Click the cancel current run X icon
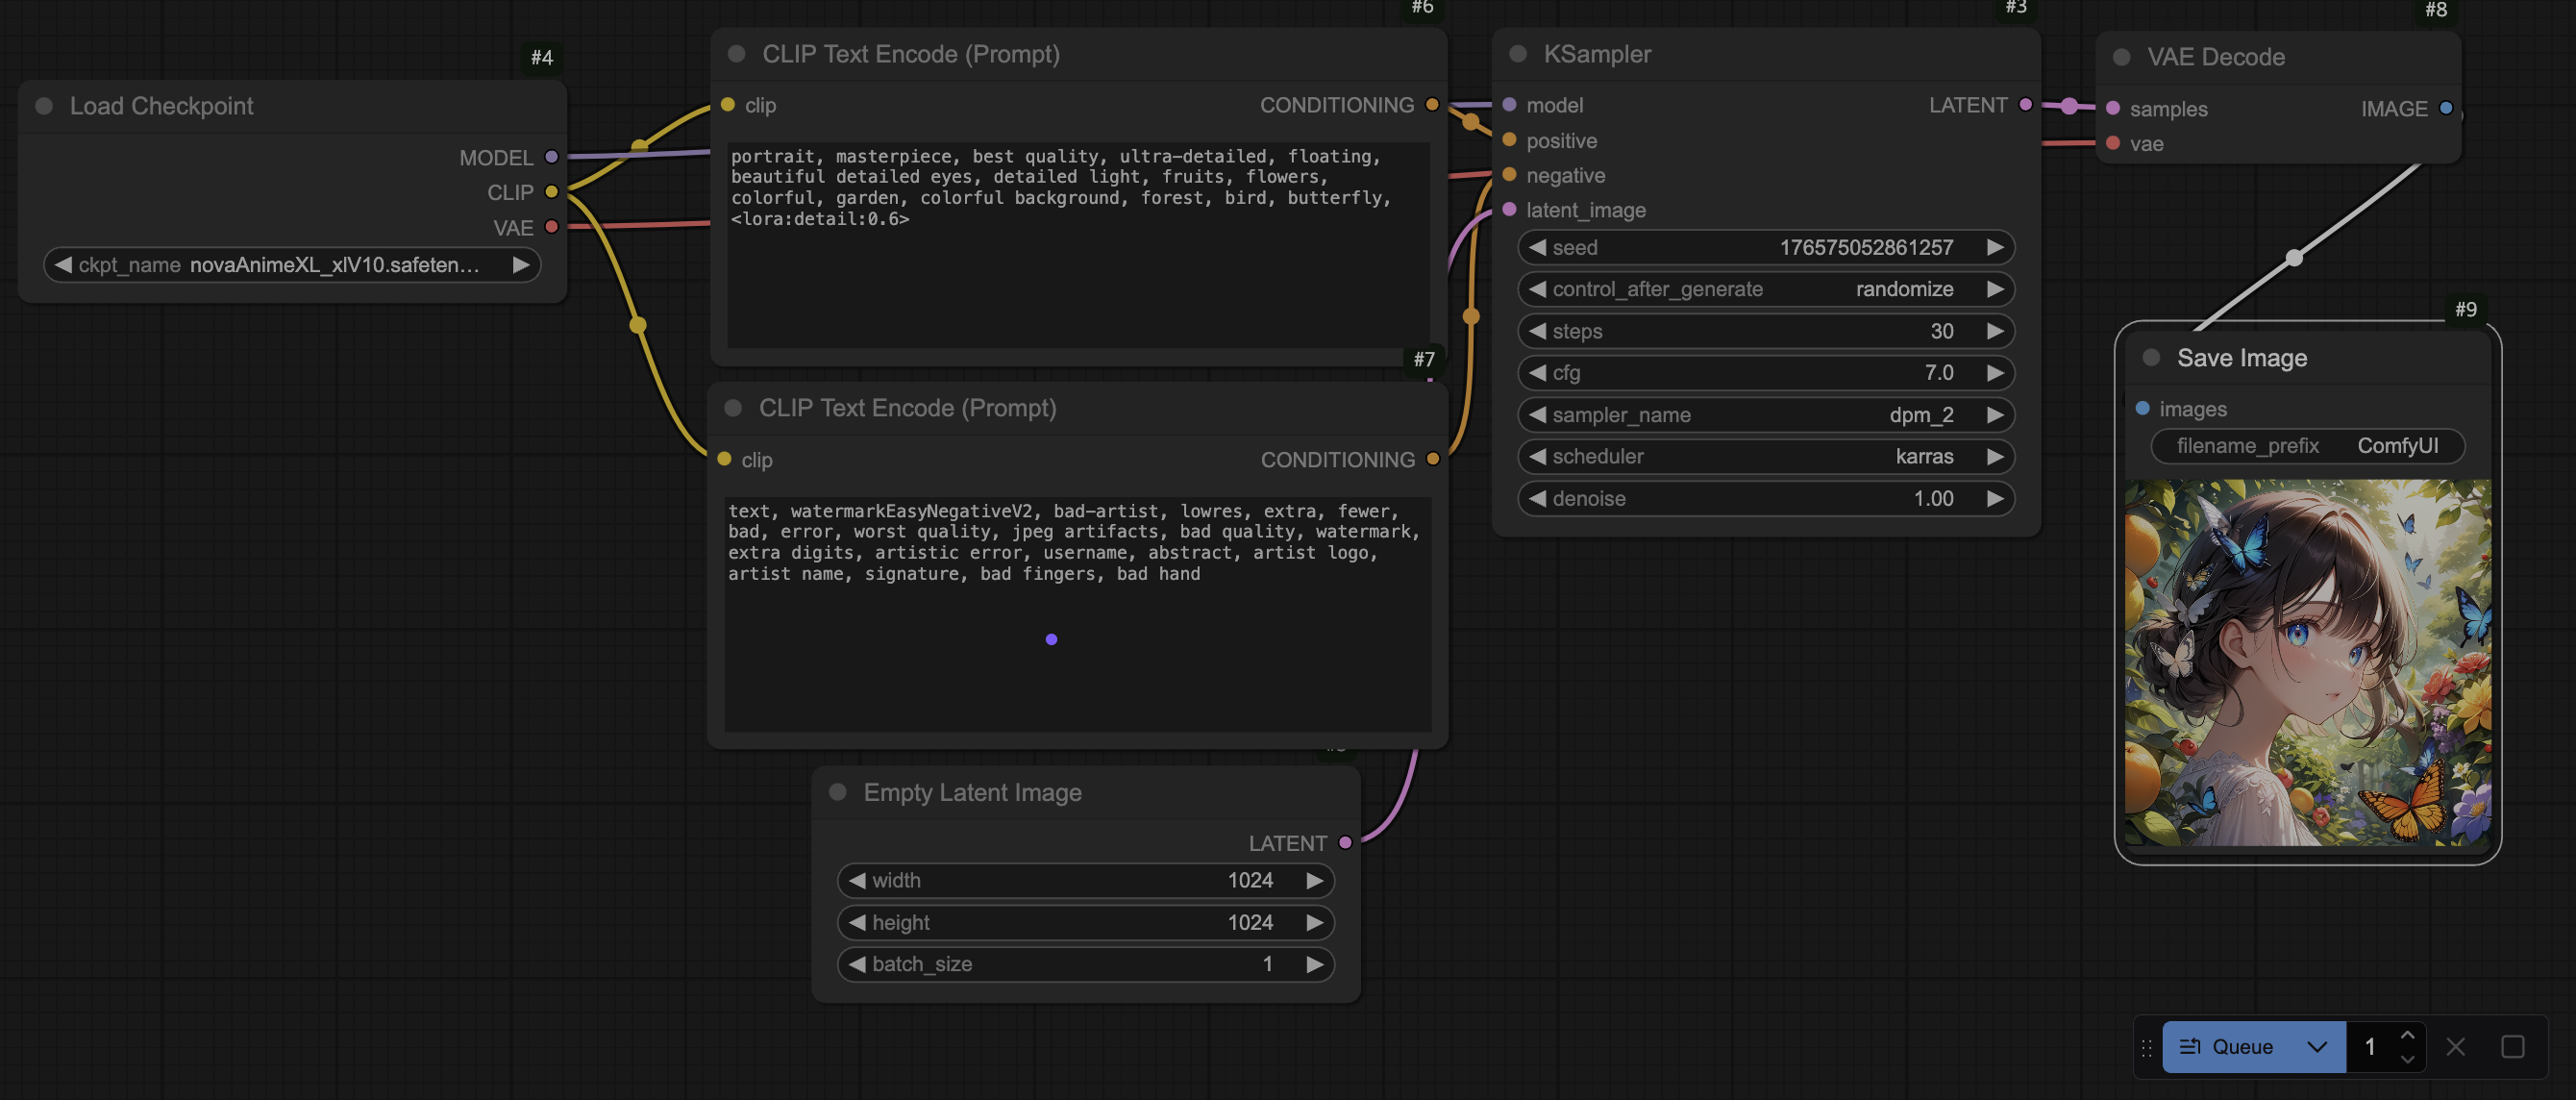 [2455, 1046]
